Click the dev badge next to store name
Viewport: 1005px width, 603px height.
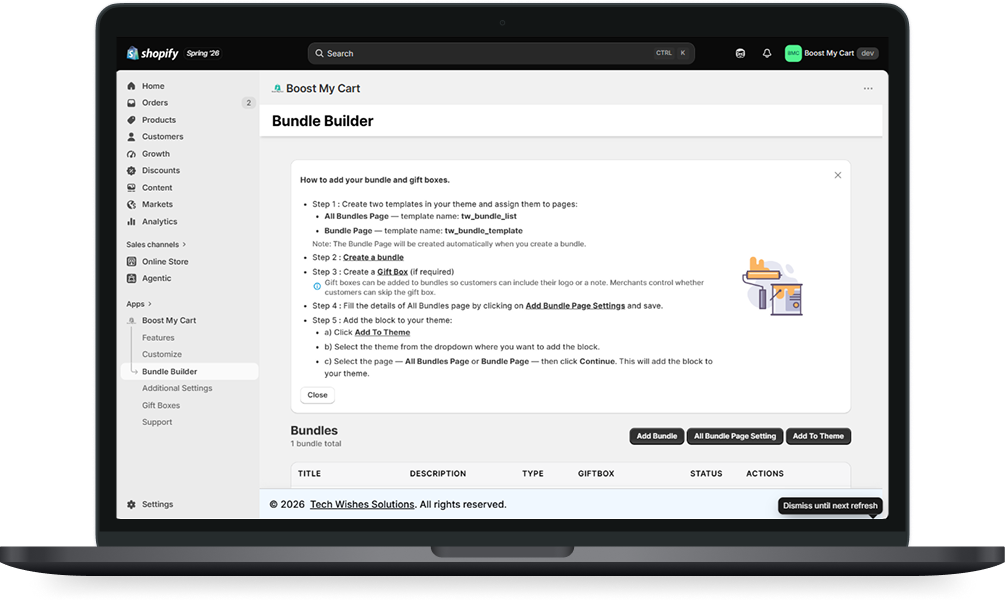[868, 53]
